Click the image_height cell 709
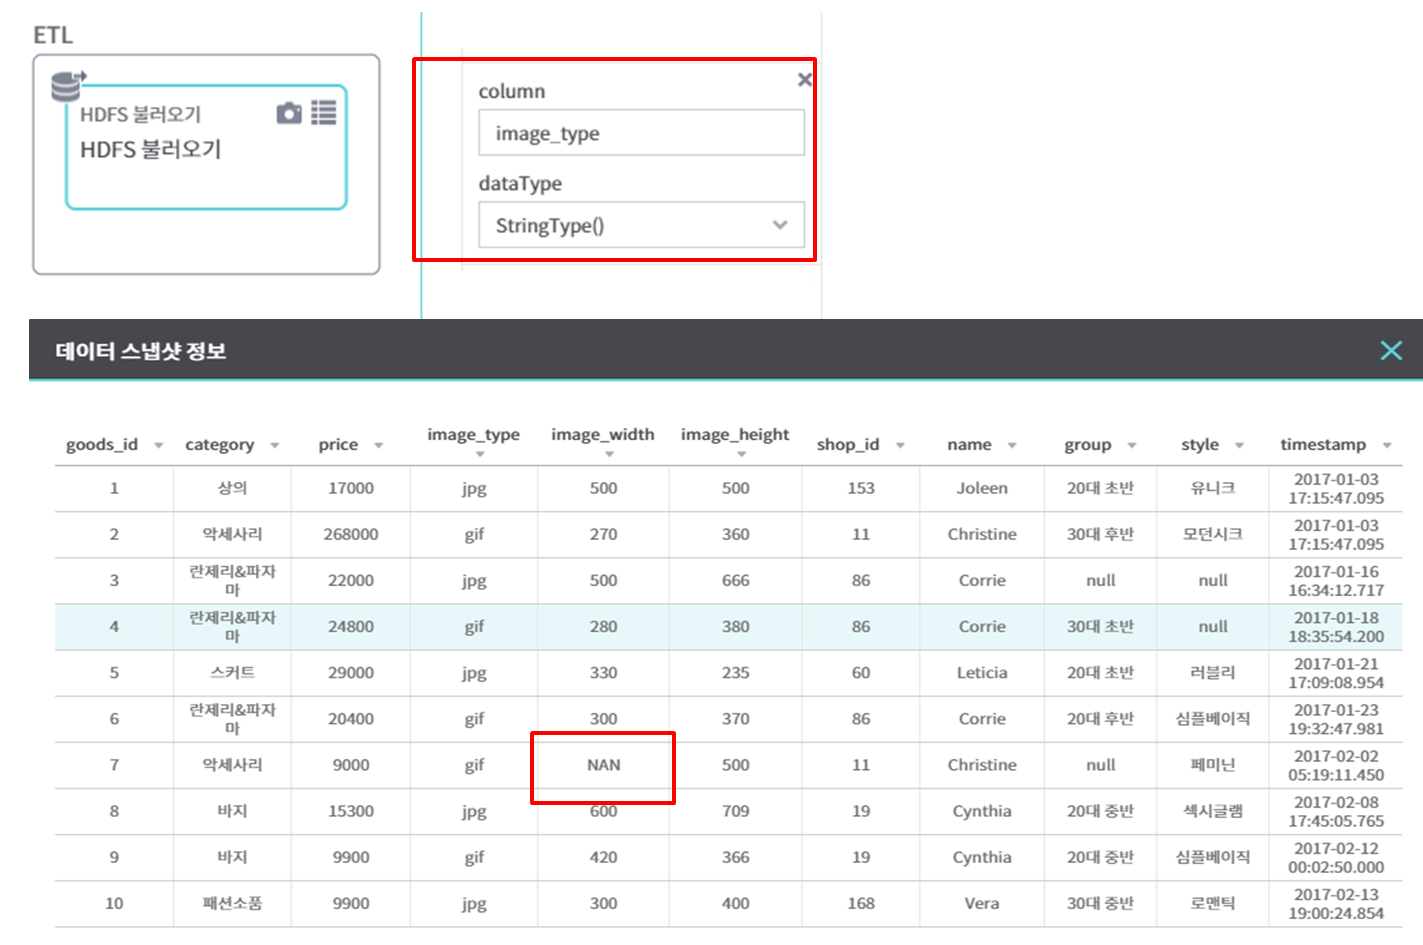Screen dimensions: 1423x945 pos(736,811)
